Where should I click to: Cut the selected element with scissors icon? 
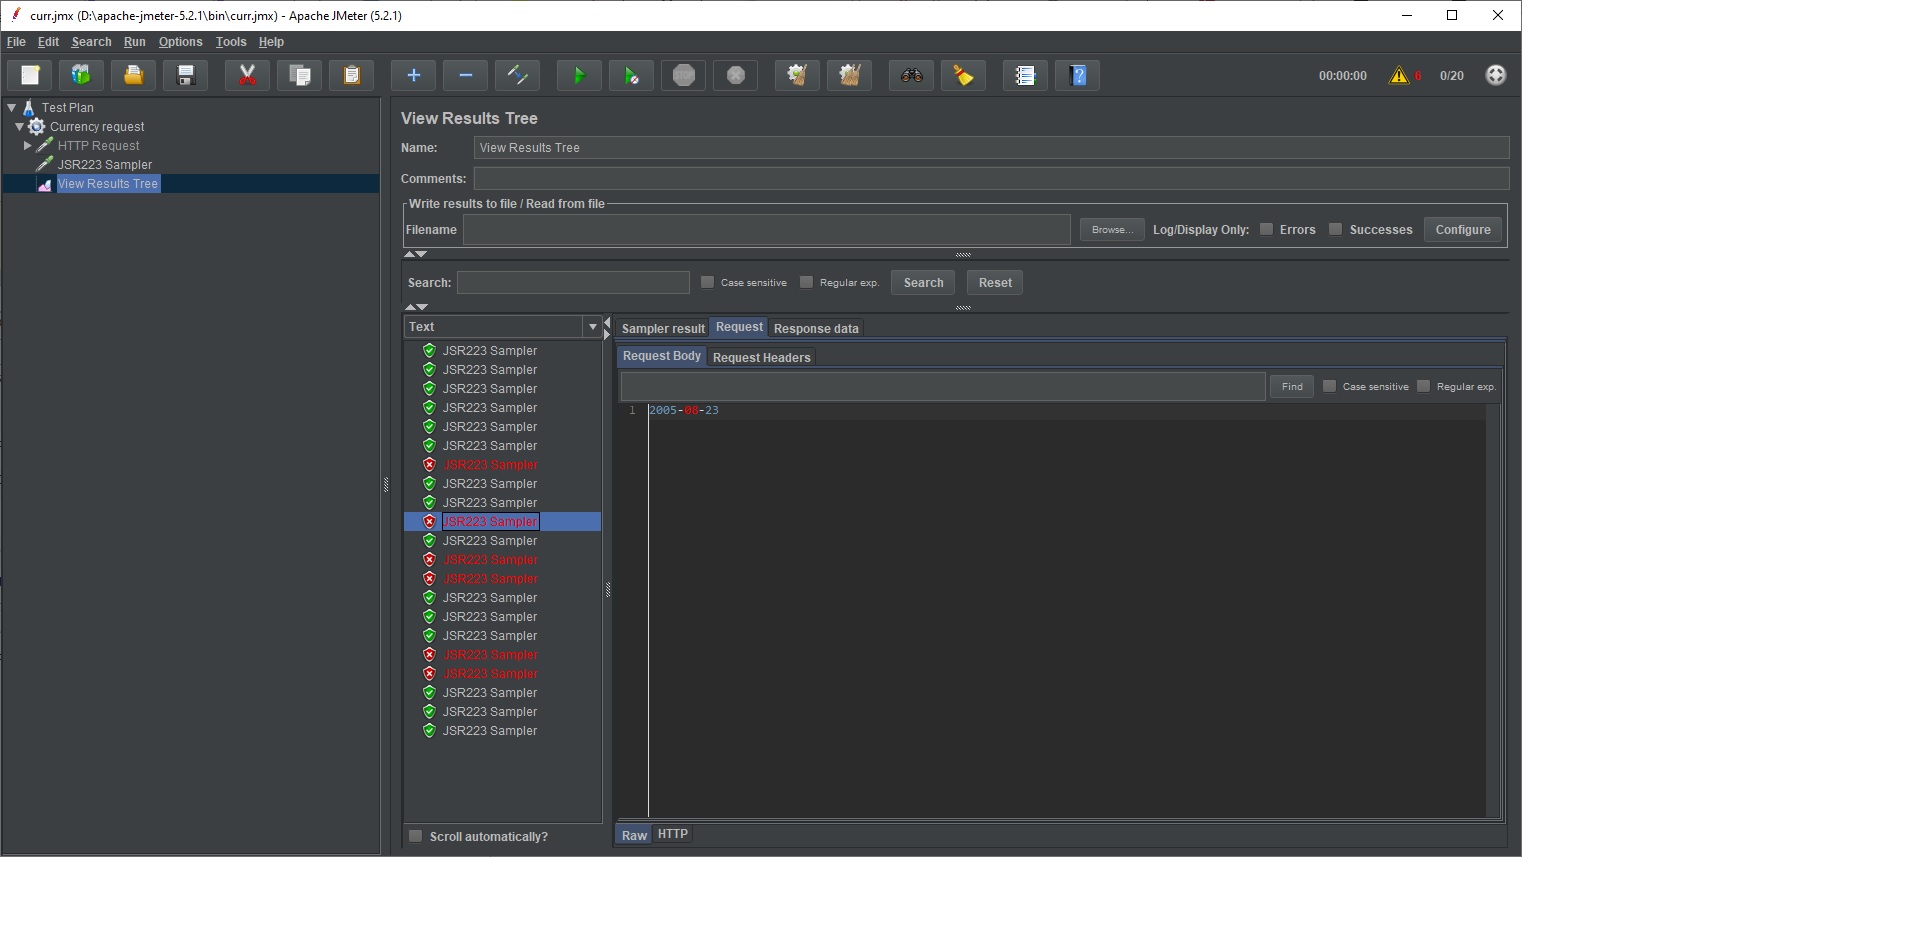[x=246, y=75]
